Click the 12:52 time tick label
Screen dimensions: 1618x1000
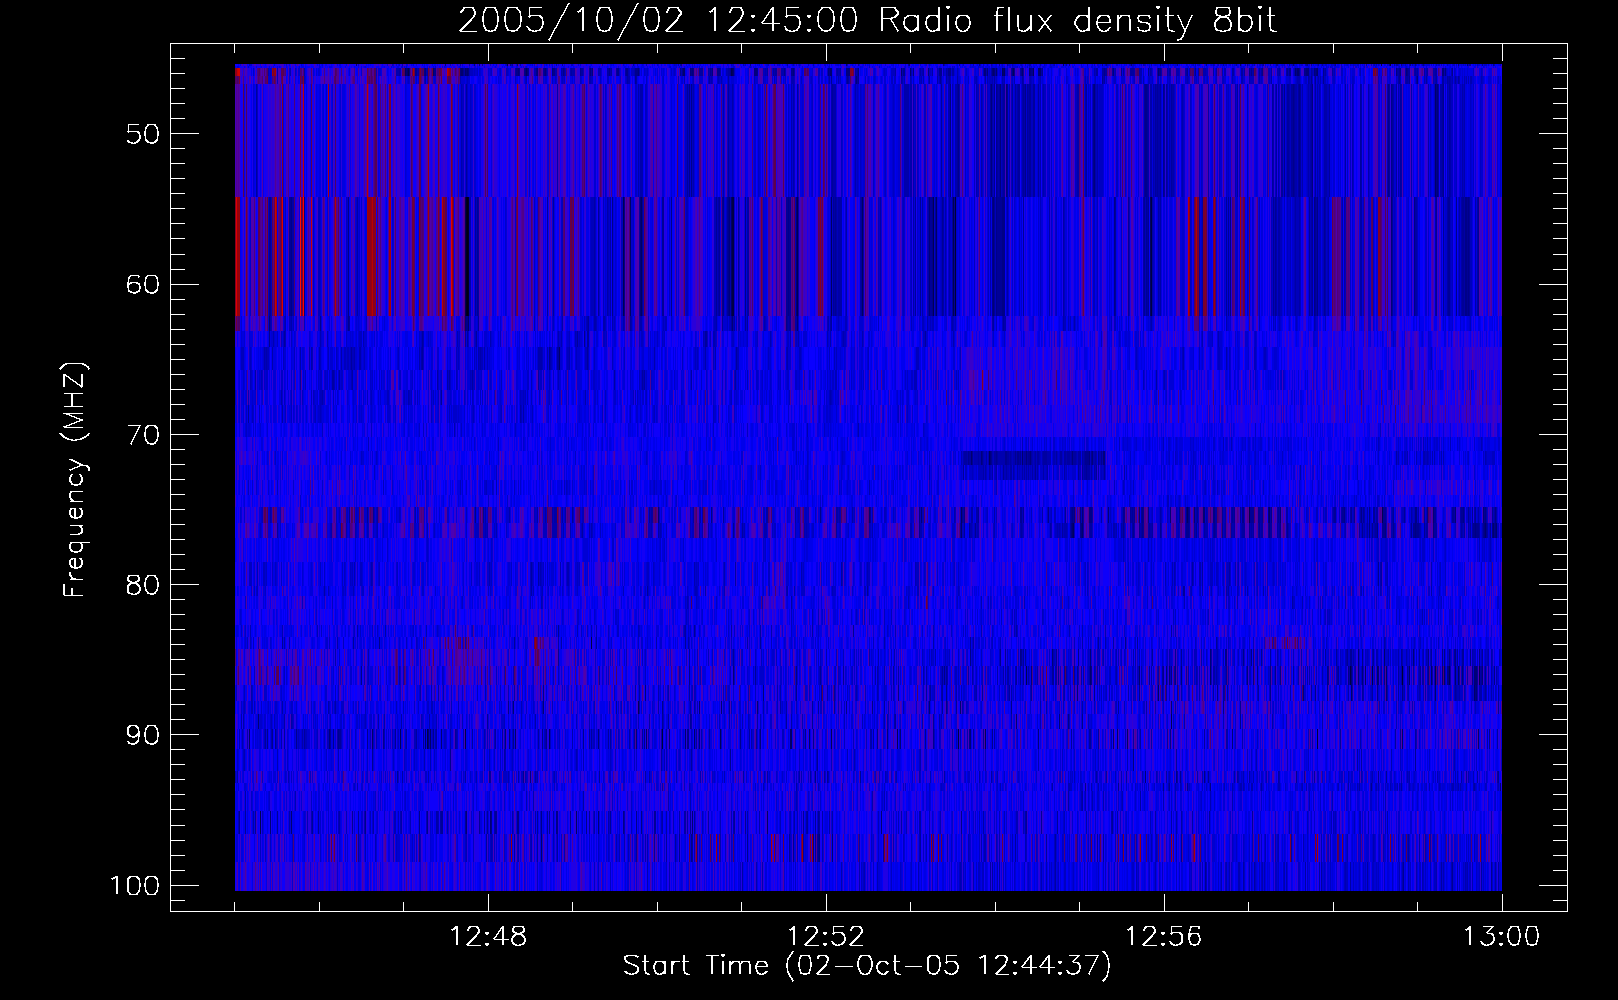click(826, 937)
